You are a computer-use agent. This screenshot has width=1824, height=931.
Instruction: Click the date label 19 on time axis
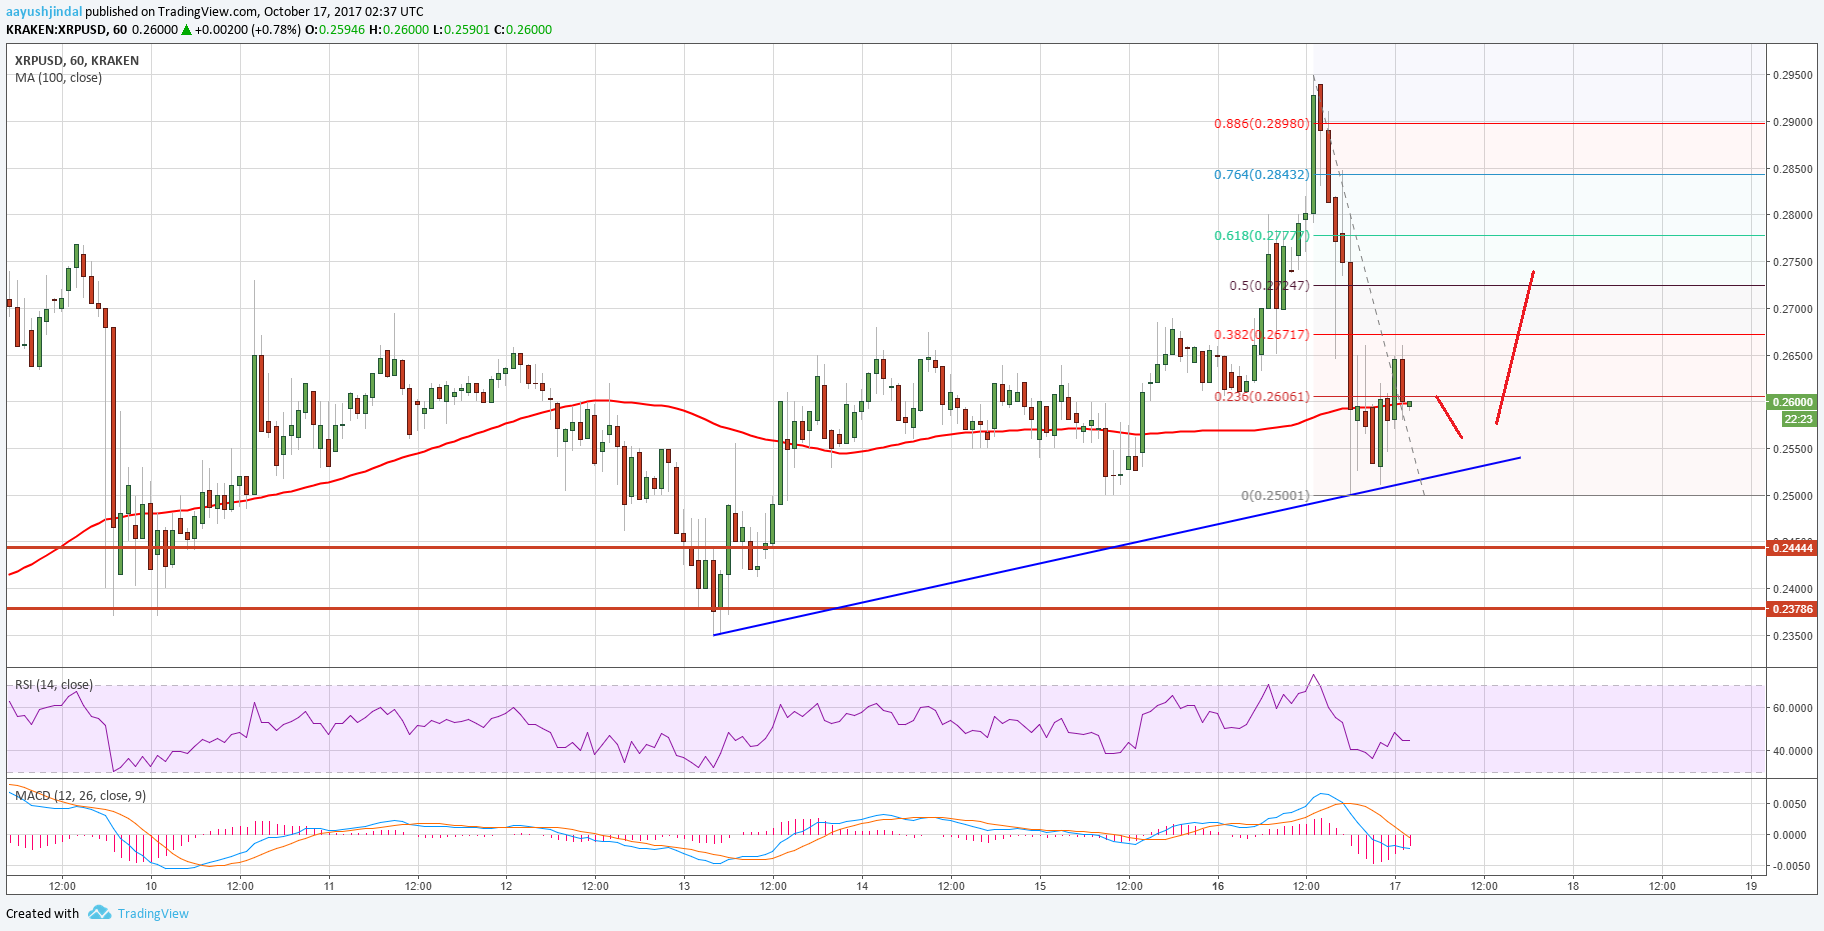pos(1751,886)
